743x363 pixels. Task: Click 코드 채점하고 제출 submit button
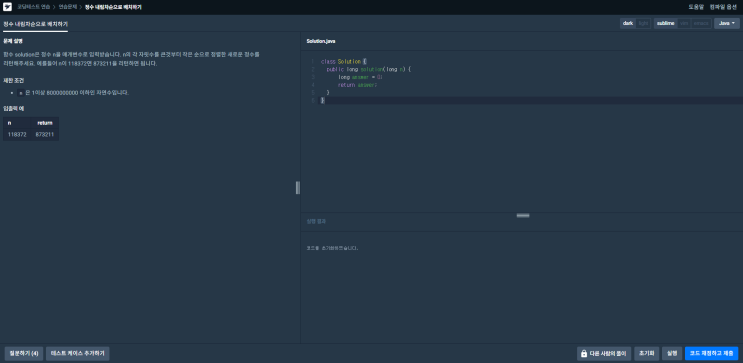[711, 354]
